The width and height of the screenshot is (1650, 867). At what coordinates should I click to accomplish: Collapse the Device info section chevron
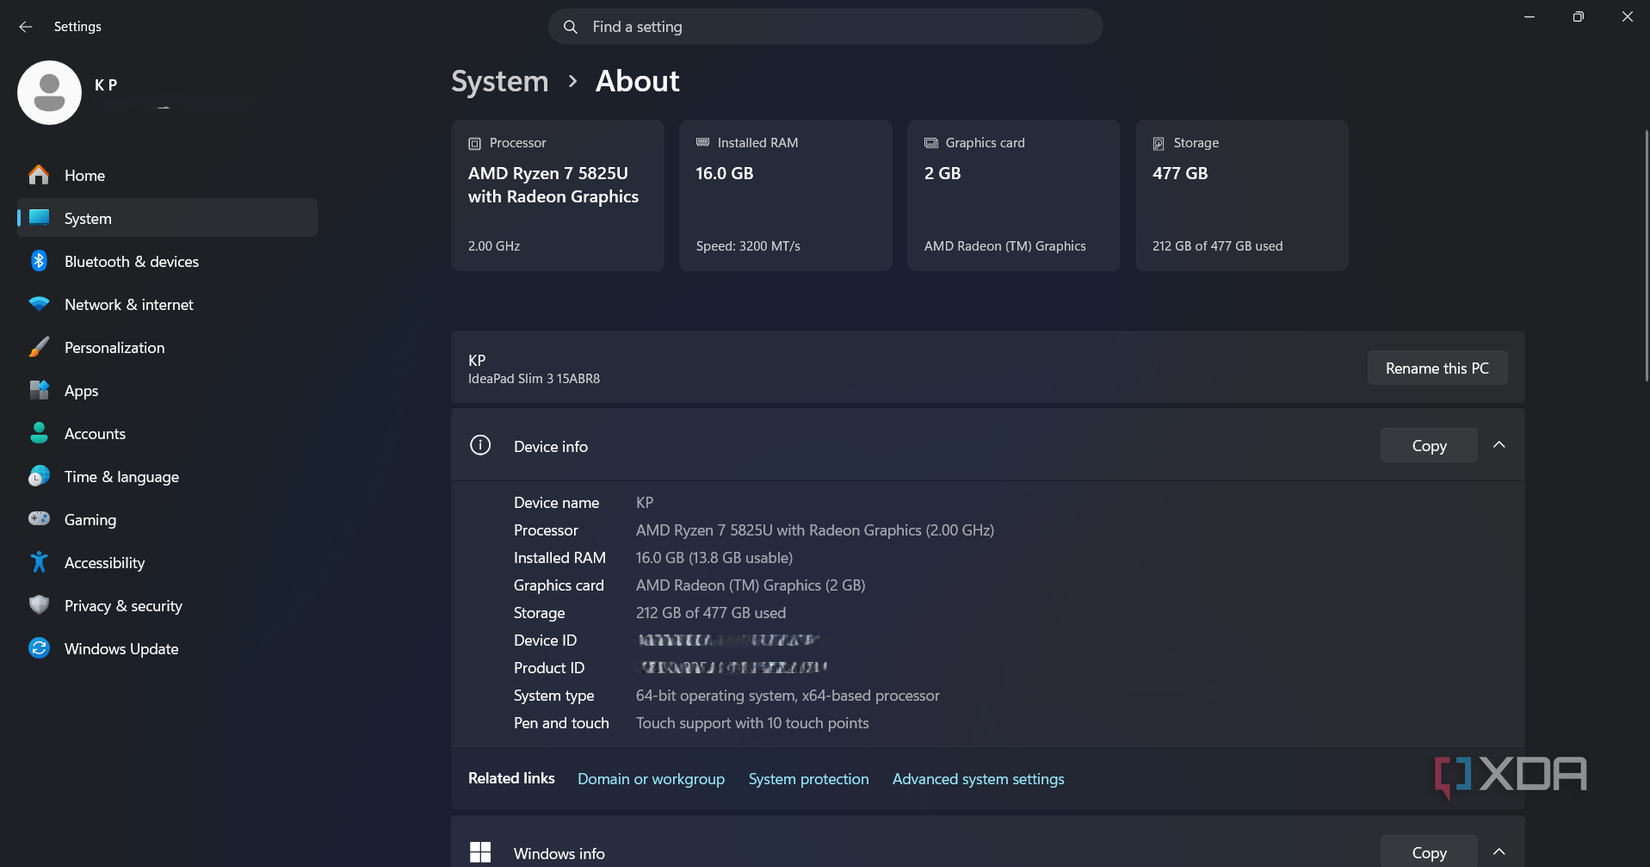point(1499,445)
